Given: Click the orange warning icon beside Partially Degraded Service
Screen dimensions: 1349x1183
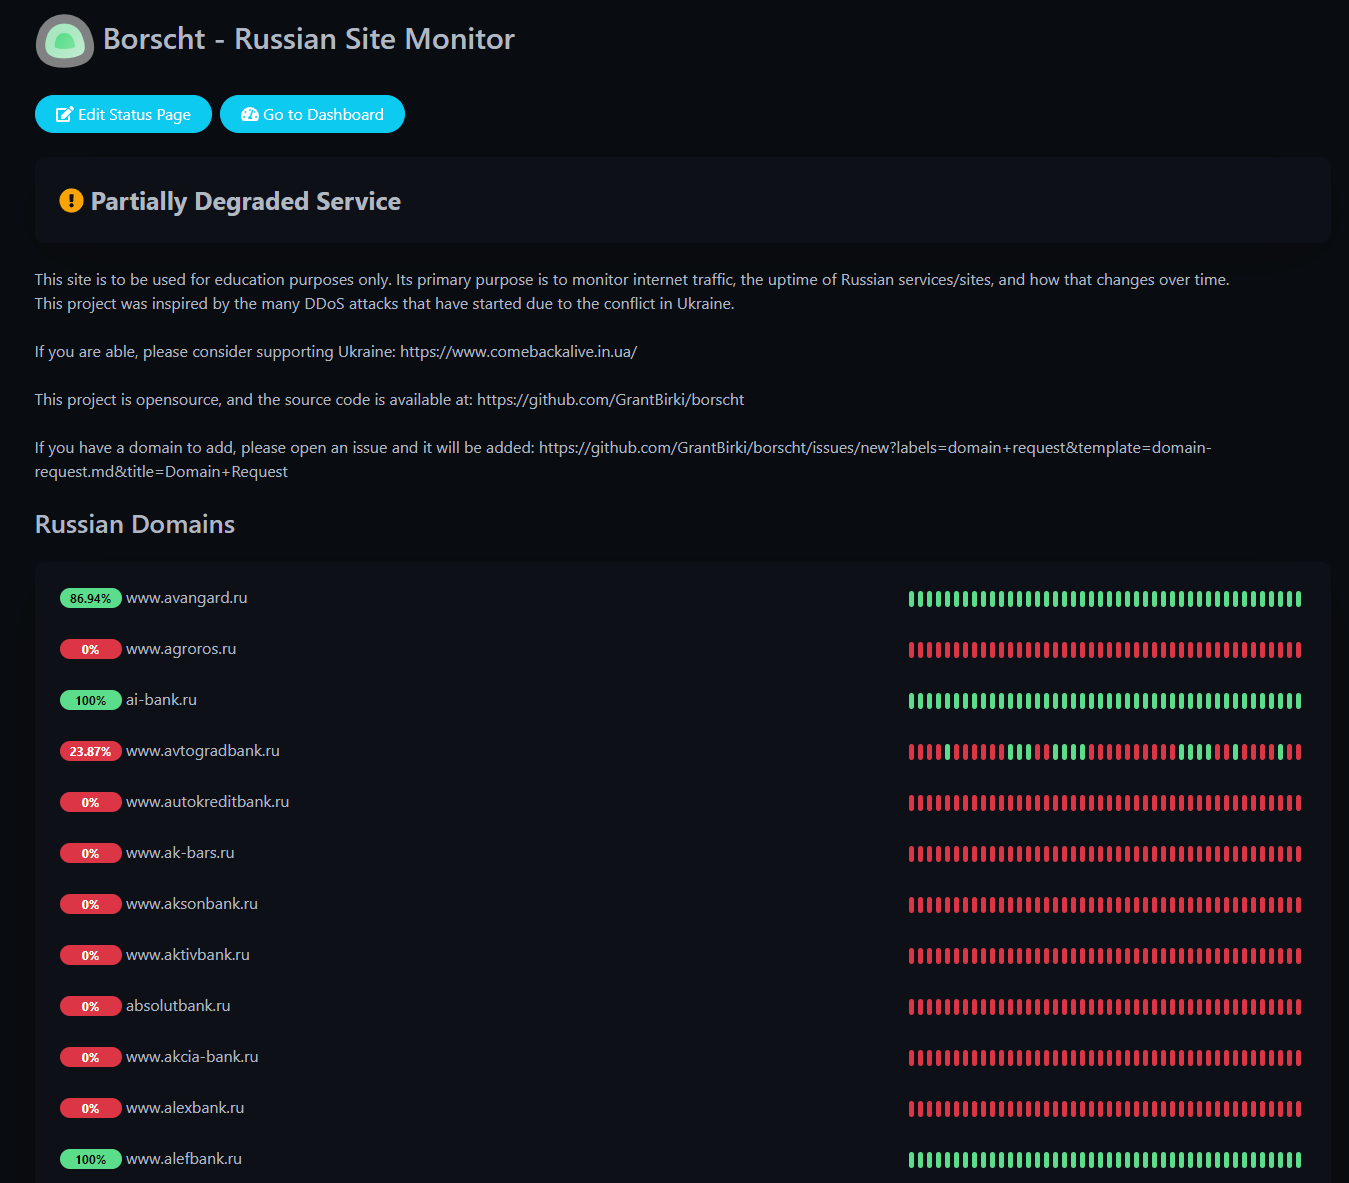Looking at the screenshot, I should click(71, 201).
